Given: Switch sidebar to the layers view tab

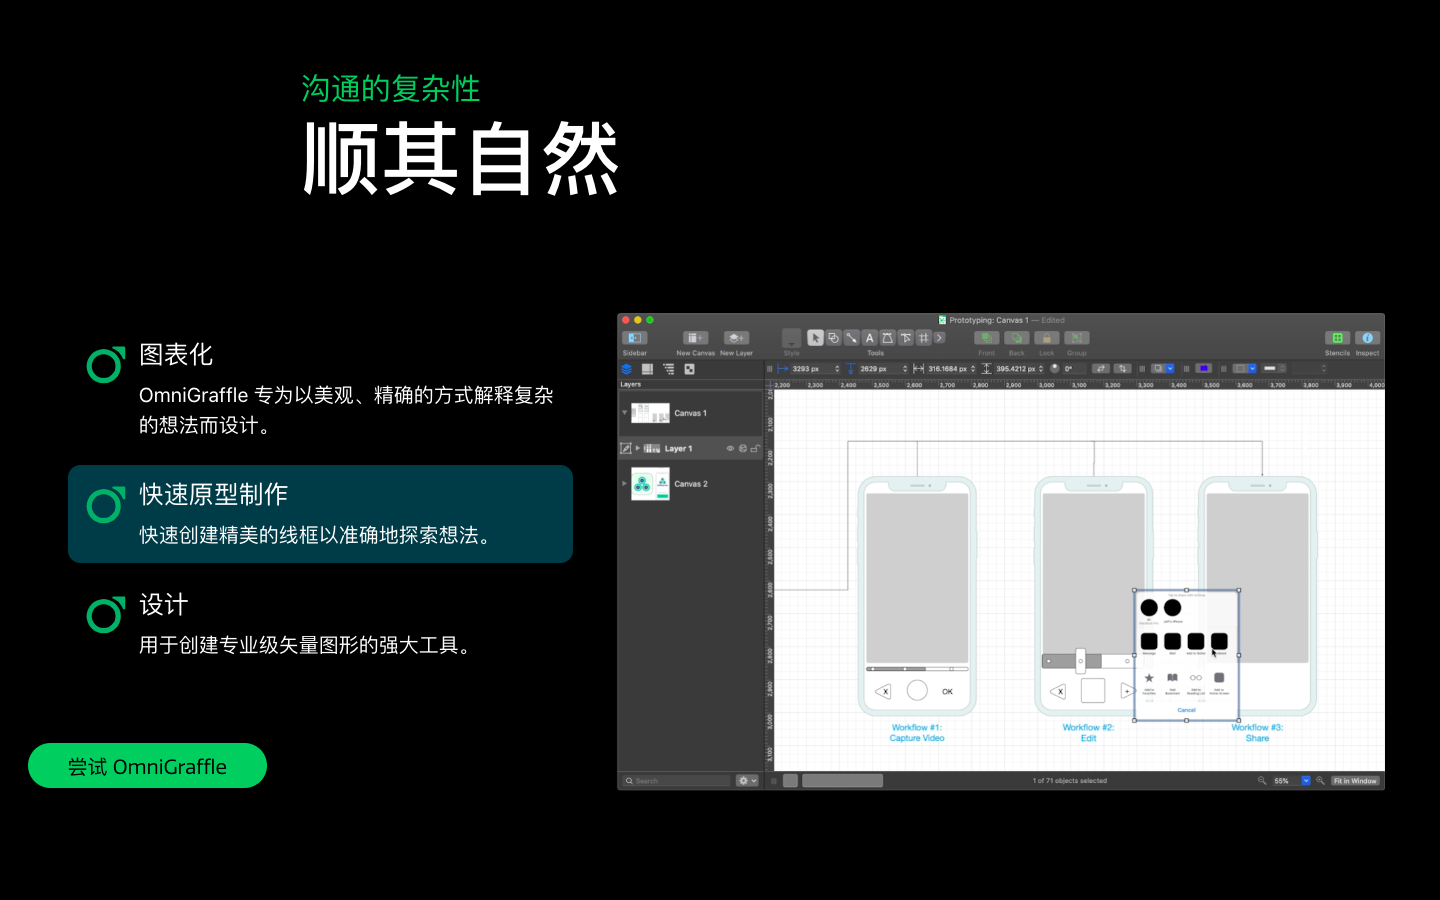Looking at the screenshot, I should coord(627,368).
